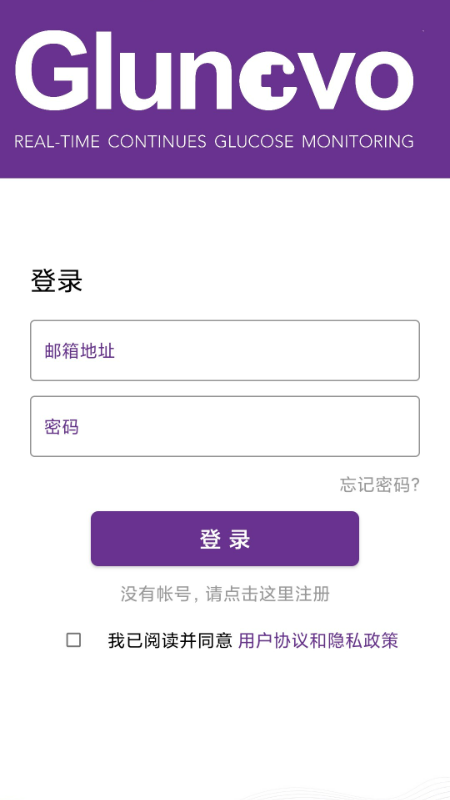The height and width of the screenshot is (800, 450).
Task: Select the letter G of the Glunovo logo
Action: coord(49,70)
